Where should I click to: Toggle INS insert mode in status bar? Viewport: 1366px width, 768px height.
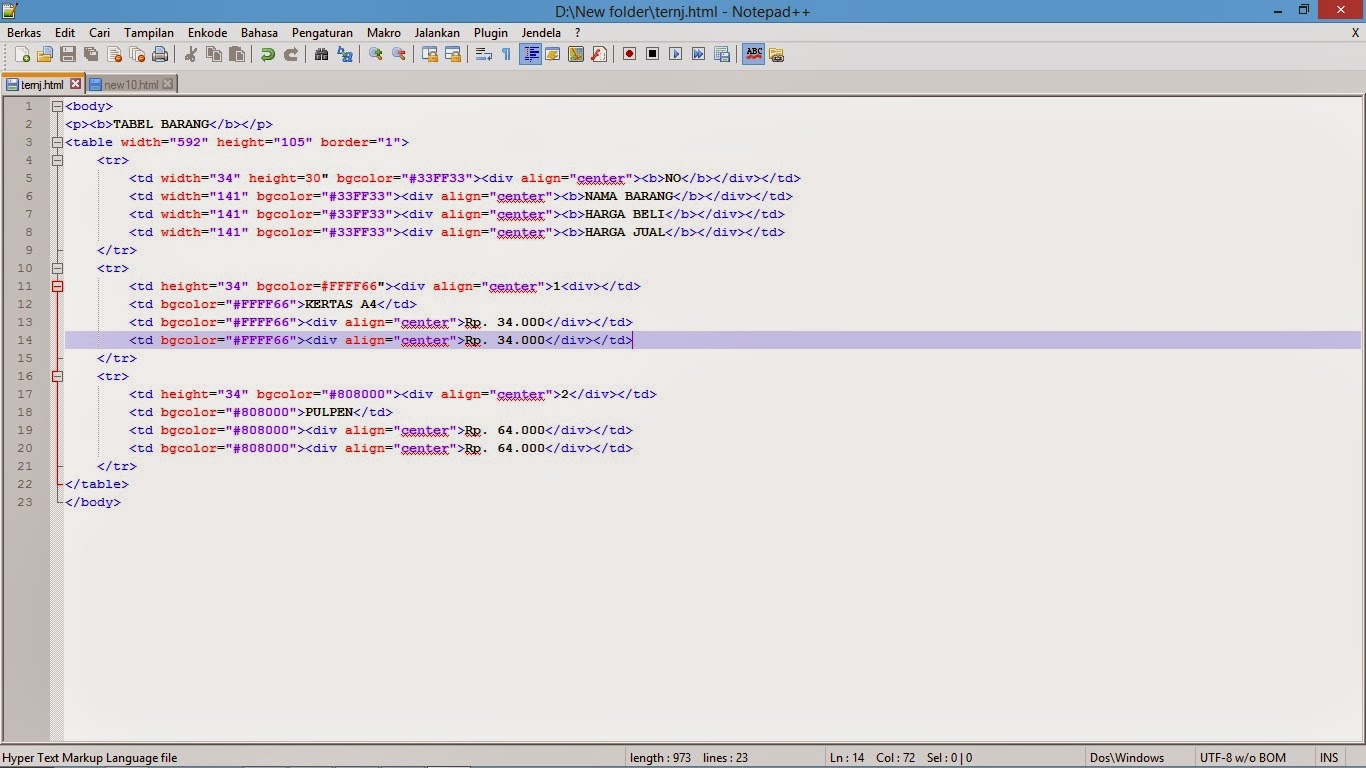[1329, 758]
